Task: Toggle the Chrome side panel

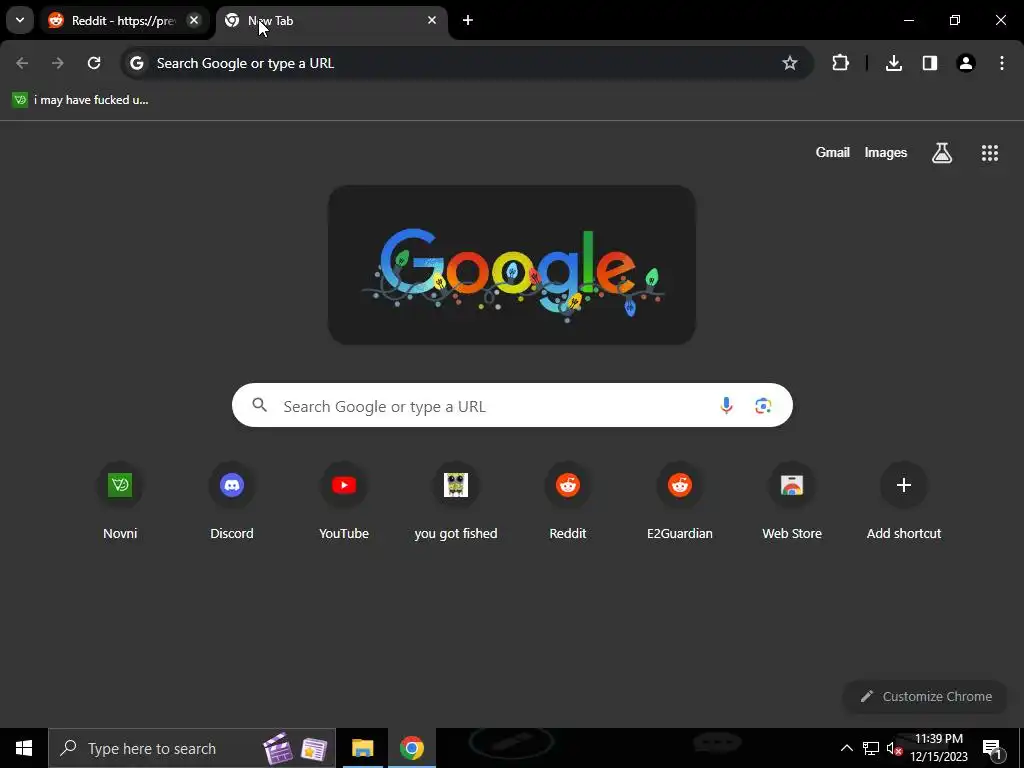Action: tap(930, 63)
